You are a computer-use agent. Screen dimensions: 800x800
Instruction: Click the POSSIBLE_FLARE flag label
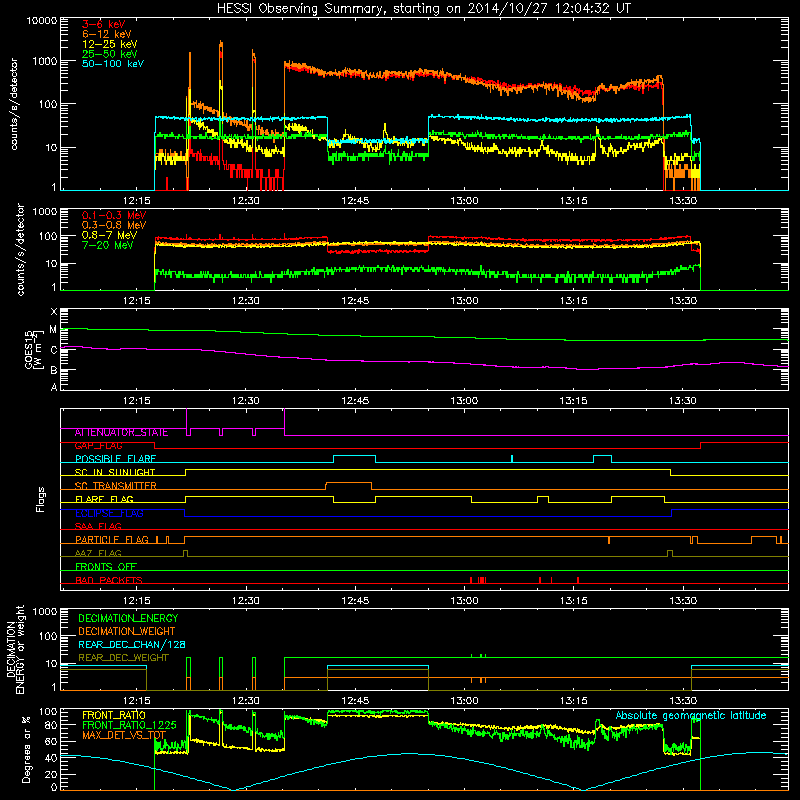[115, 459]
